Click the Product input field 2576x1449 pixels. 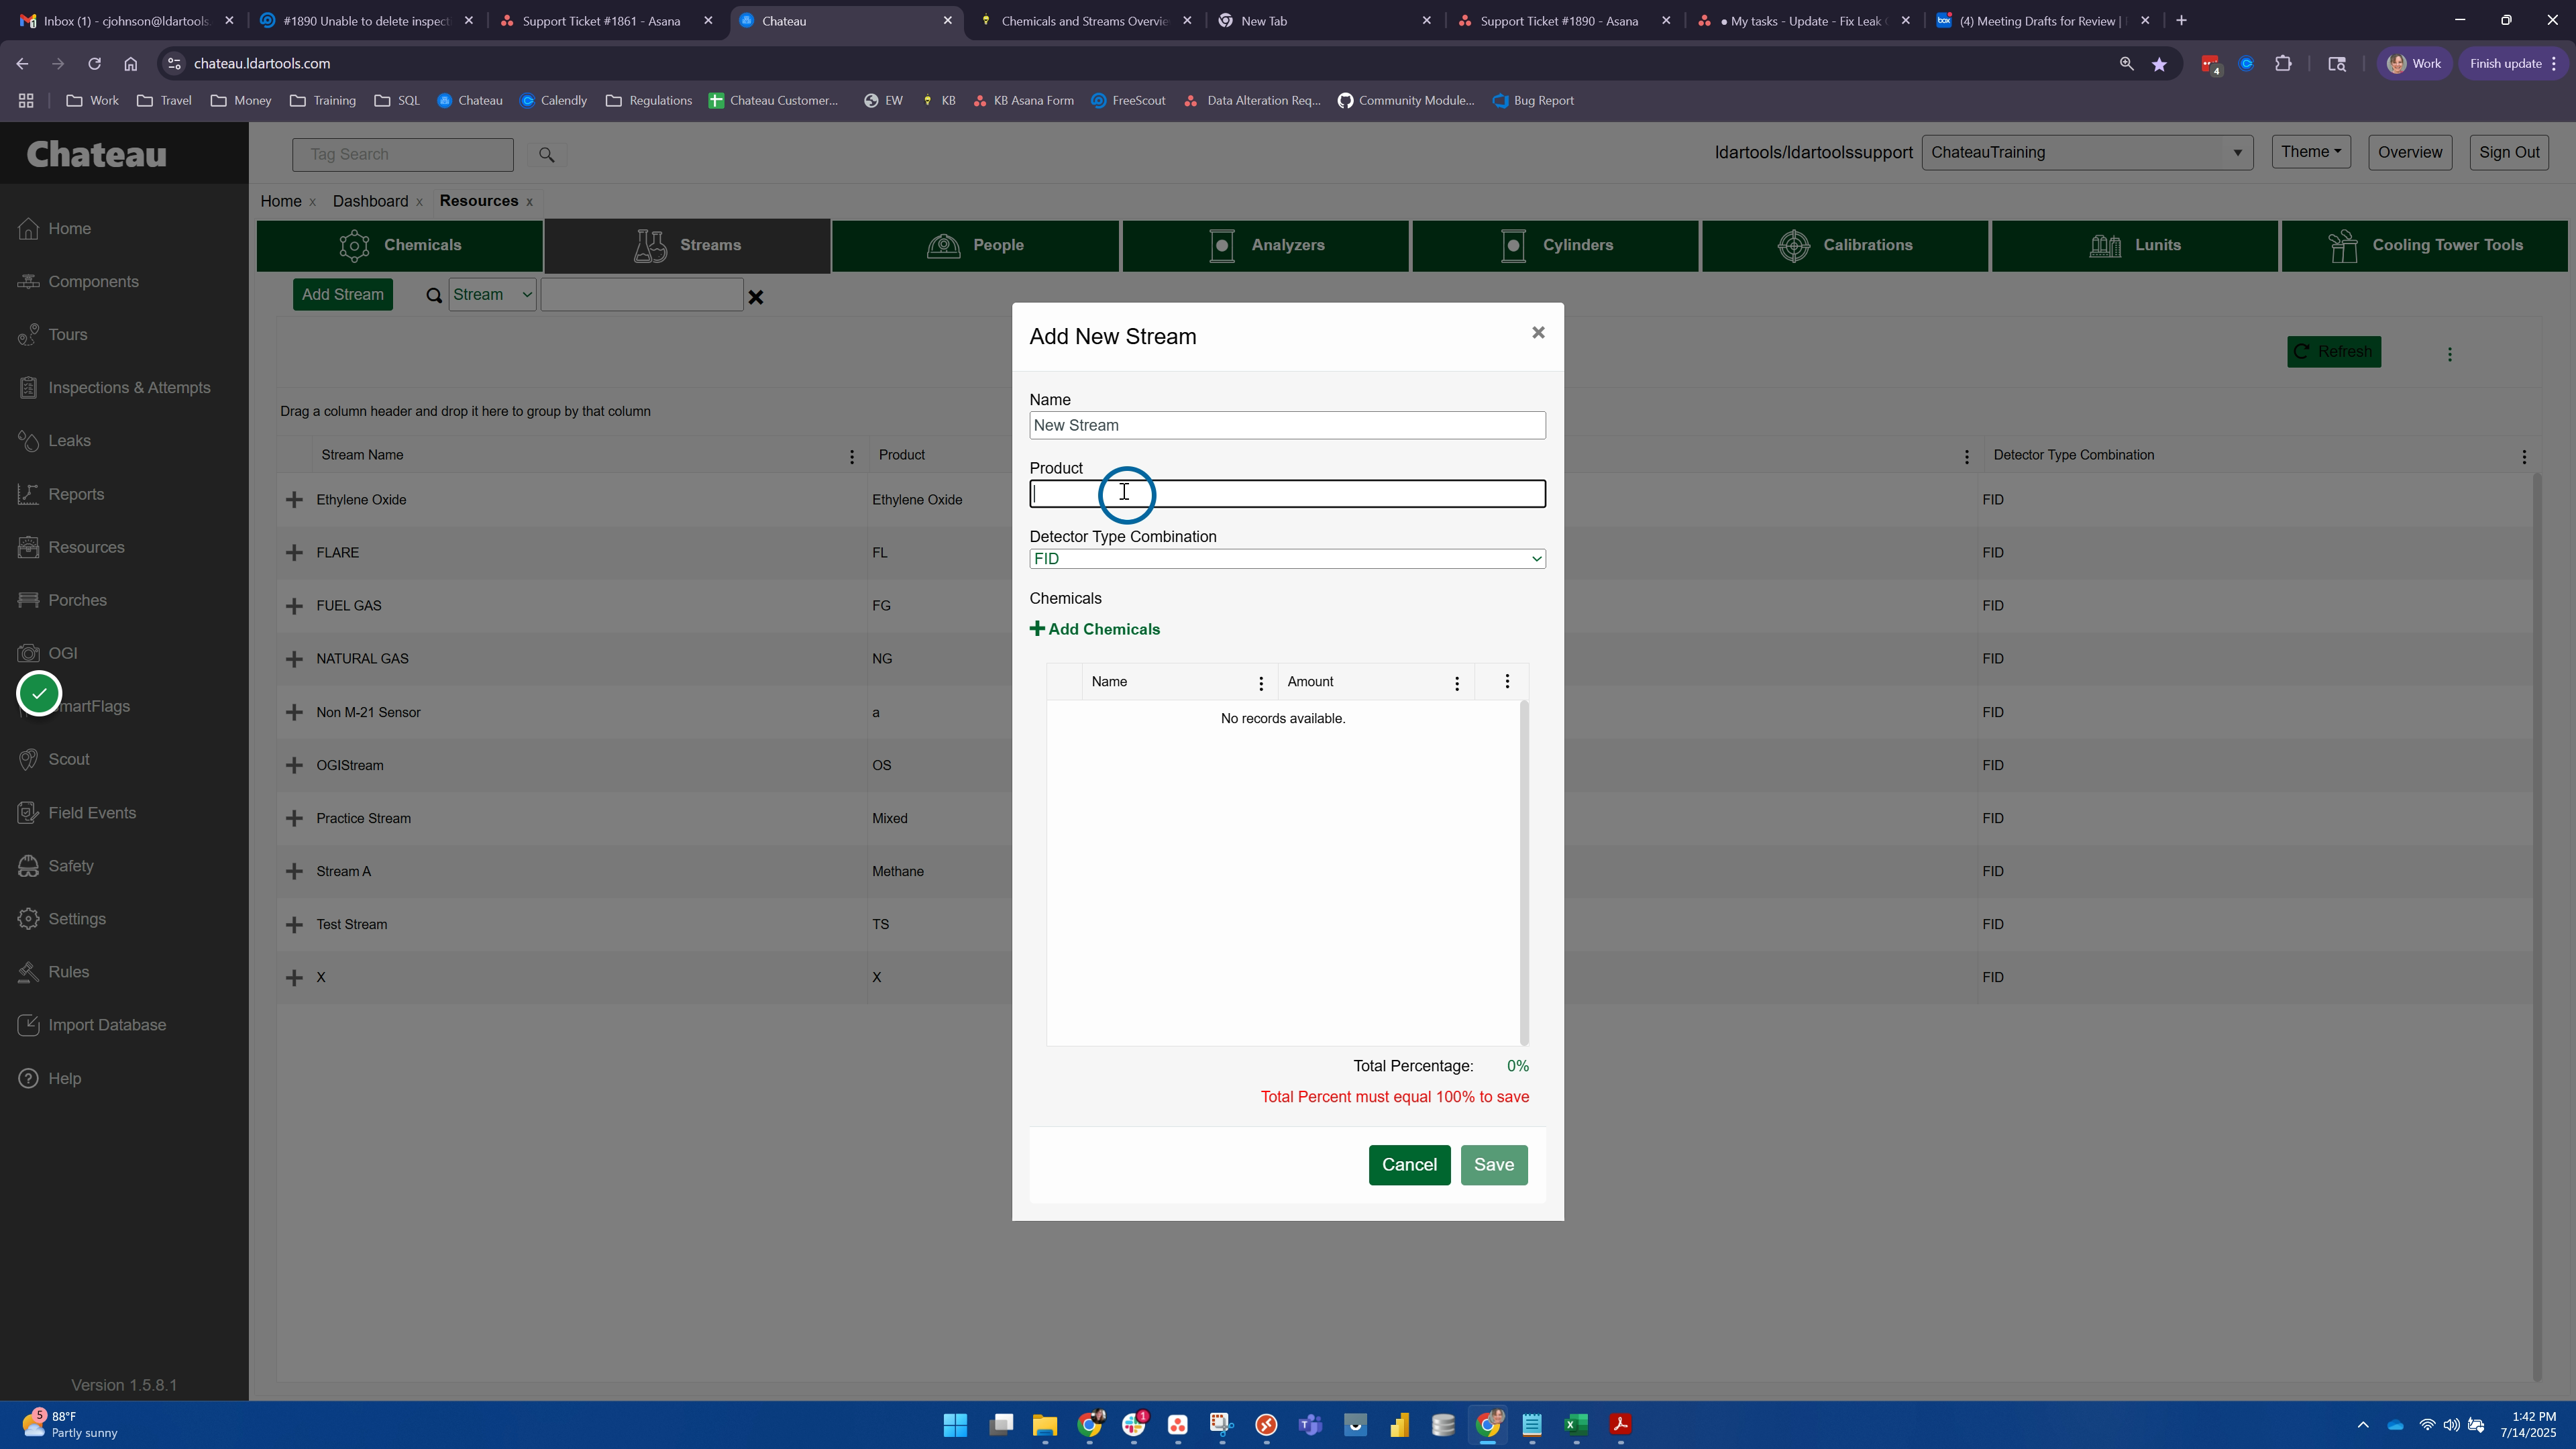[1287, 494]
